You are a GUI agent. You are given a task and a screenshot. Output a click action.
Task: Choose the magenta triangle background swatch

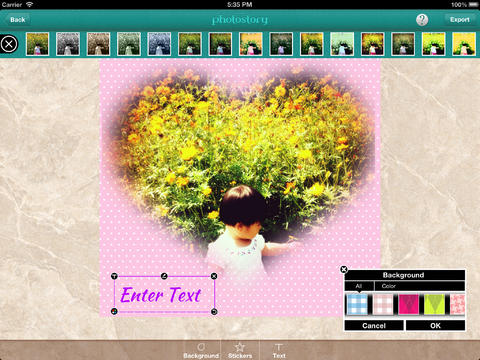(409, 304)
